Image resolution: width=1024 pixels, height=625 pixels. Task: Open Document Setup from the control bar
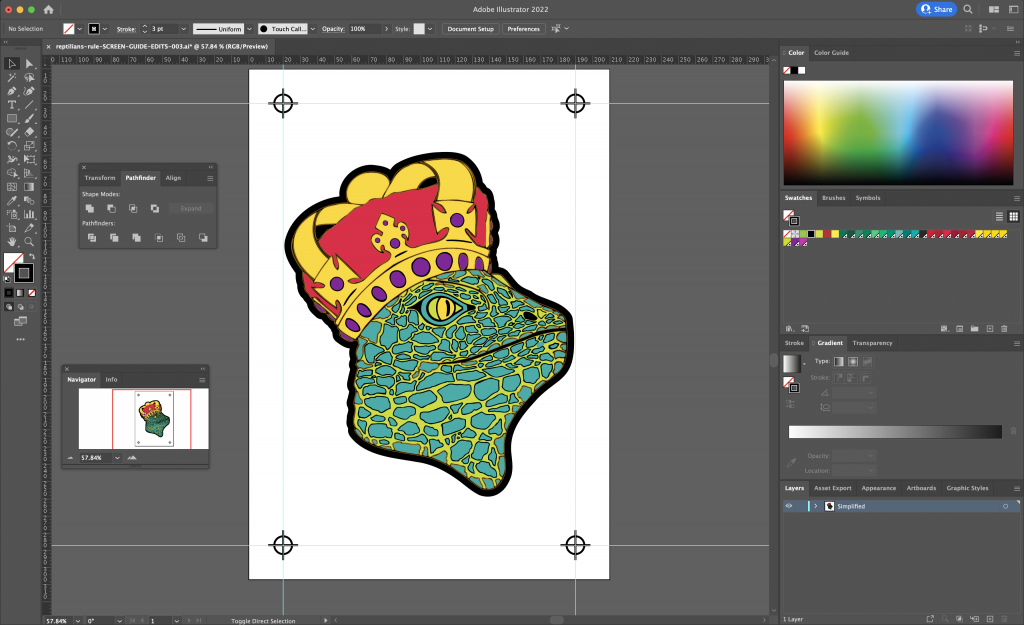(x=470, y=29)
